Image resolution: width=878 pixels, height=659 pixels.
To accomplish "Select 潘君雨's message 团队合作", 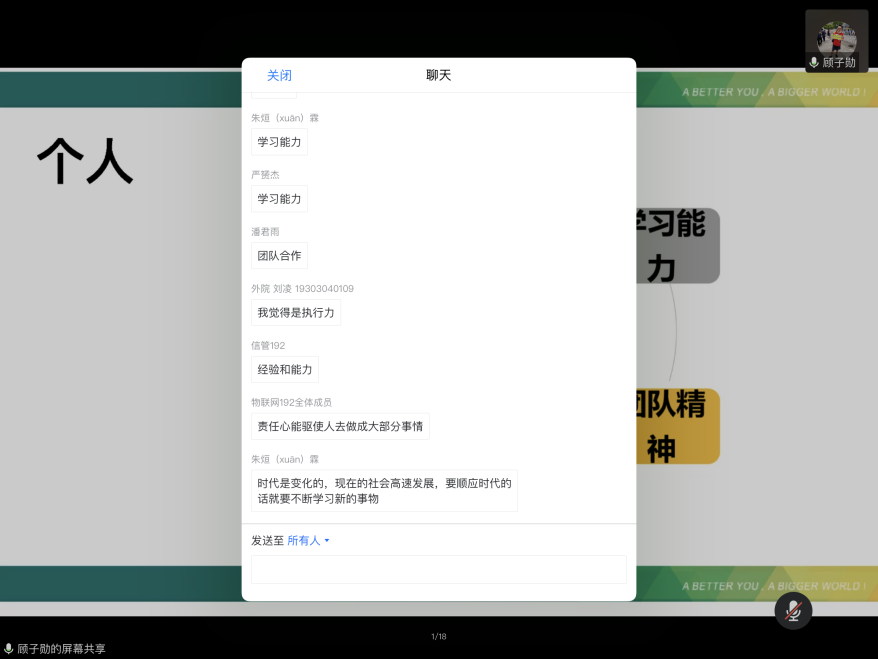I will [278, 255].
